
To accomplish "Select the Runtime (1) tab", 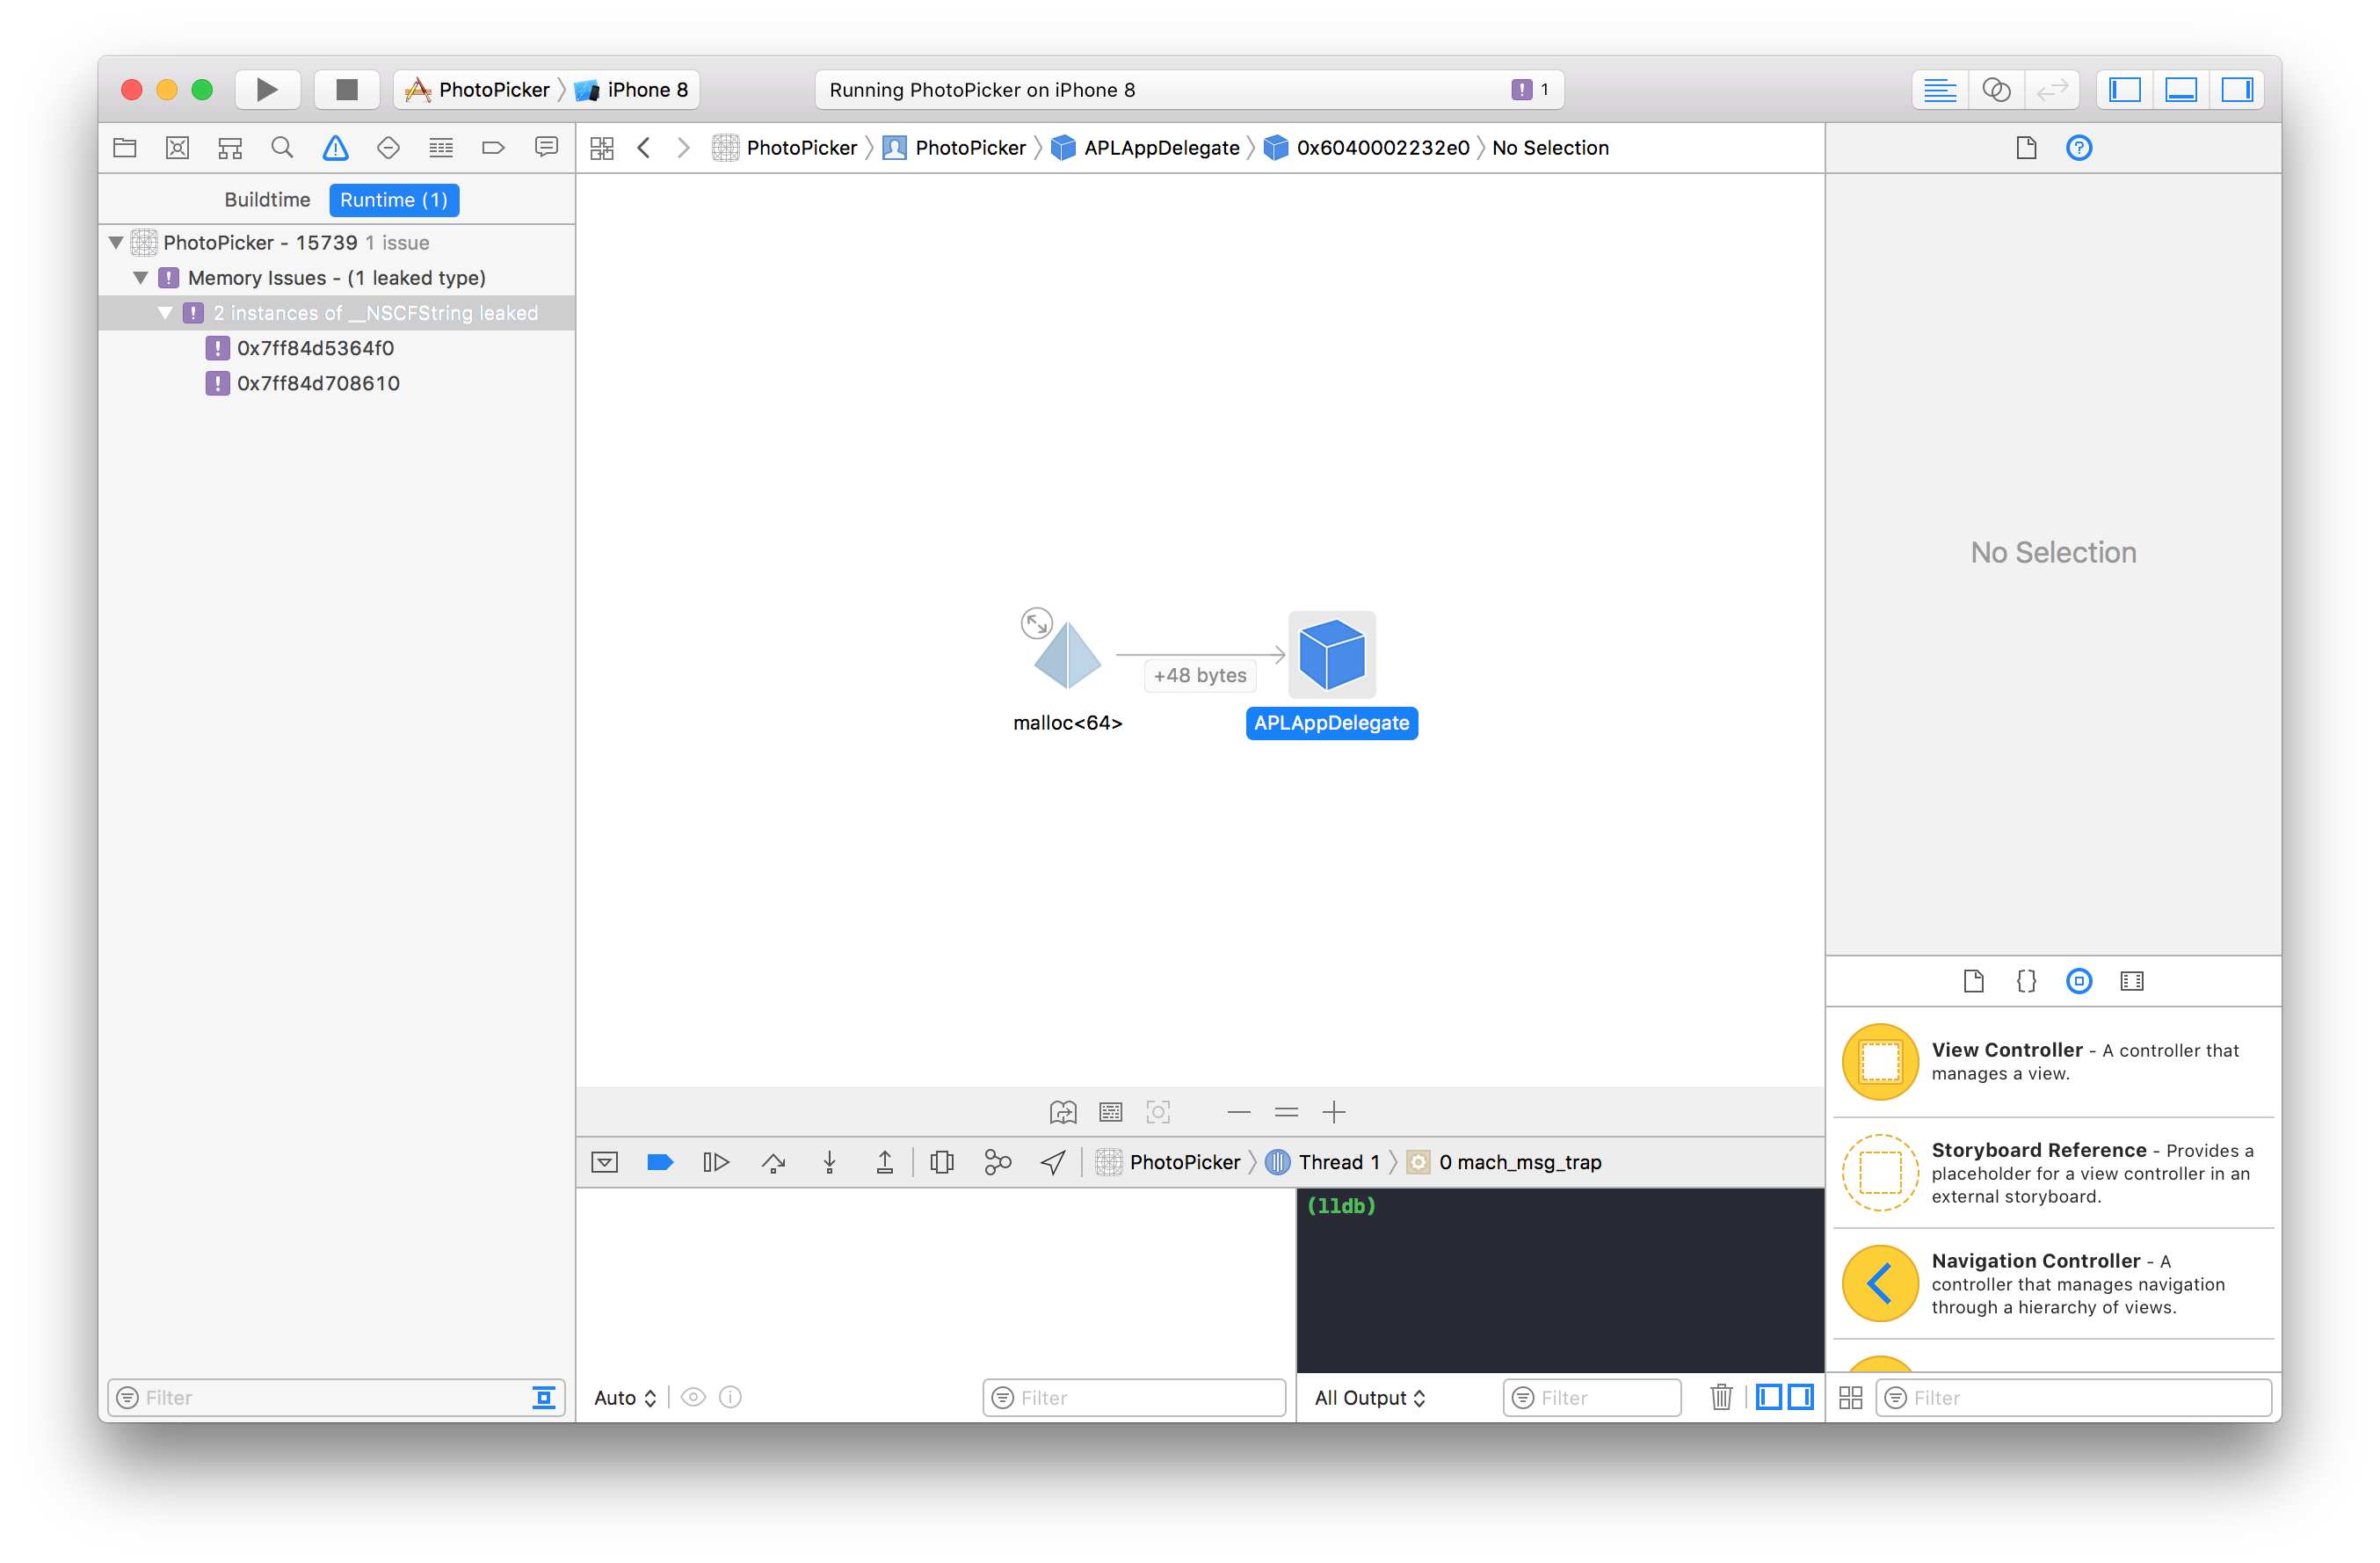I will tap(394, 200).
